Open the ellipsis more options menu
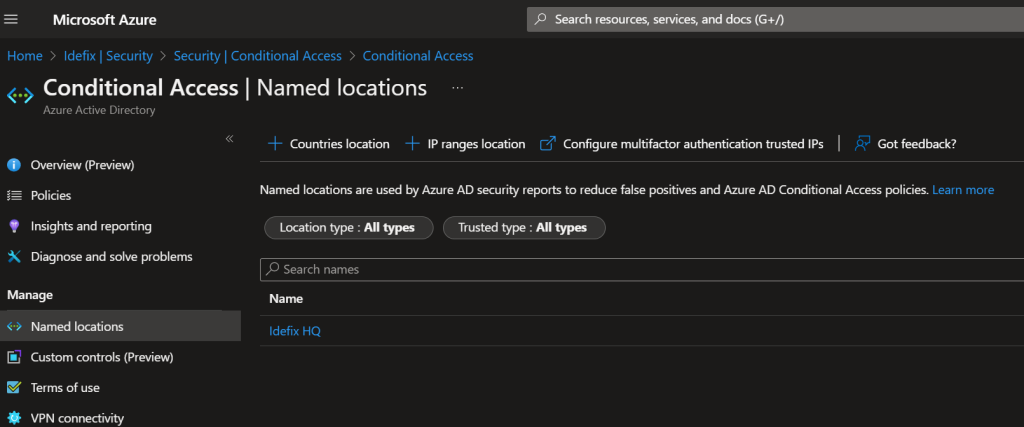Image resolution: width=1024 pixels, height=427 pixels. pos(457,87)
